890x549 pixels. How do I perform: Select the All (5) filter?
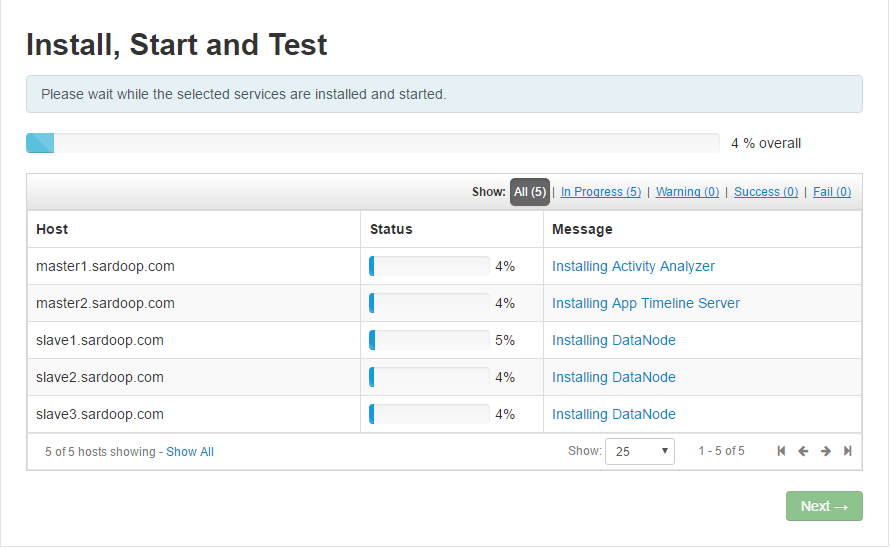[530, 192]
